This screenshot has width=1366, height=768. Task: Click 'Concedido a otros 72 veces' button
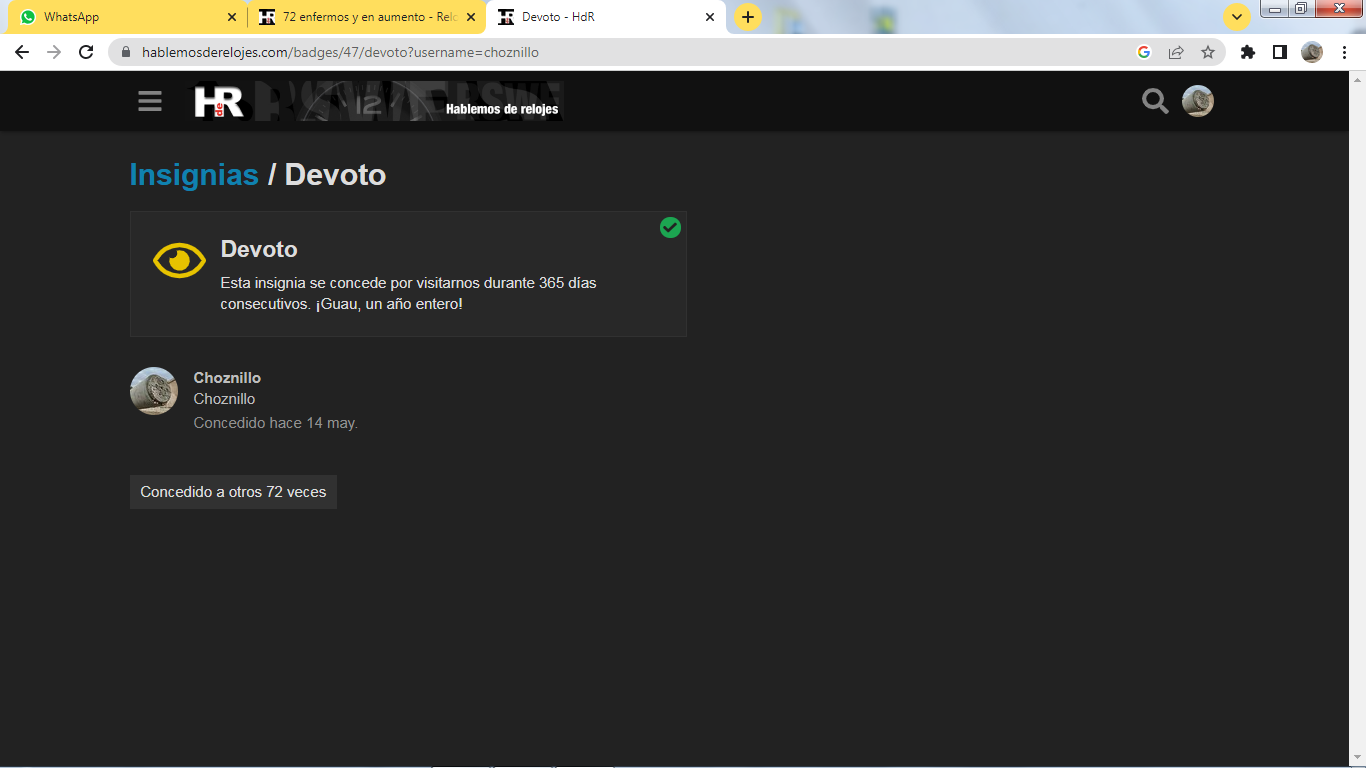click(233, 492)
